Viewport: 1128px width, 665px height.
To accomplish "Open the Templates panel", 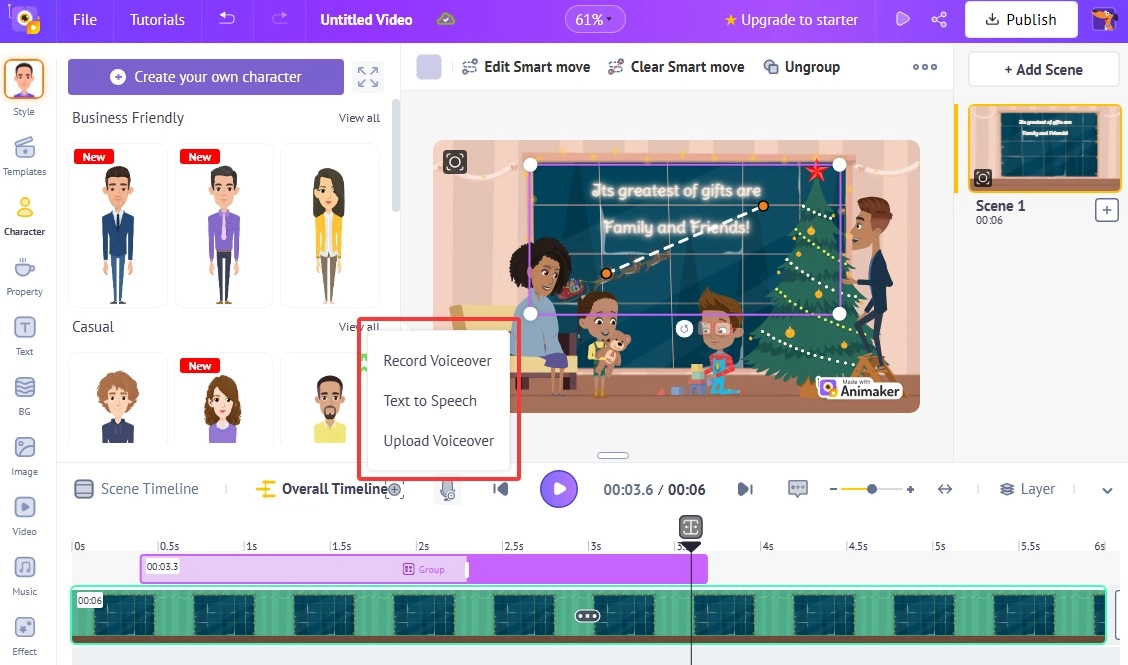I will pyautogui.click(x=25, y=157).
